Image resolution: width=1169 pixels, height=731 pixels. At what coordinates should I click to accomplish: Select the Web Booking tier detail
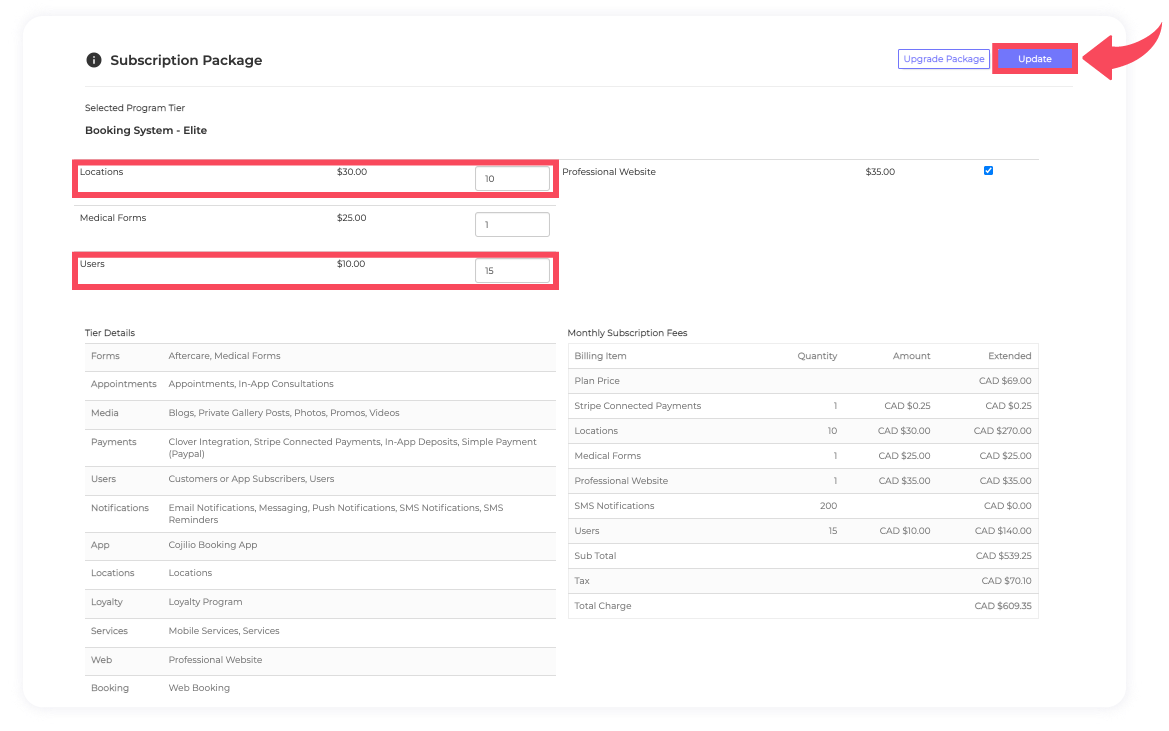[x=199, y=688]
